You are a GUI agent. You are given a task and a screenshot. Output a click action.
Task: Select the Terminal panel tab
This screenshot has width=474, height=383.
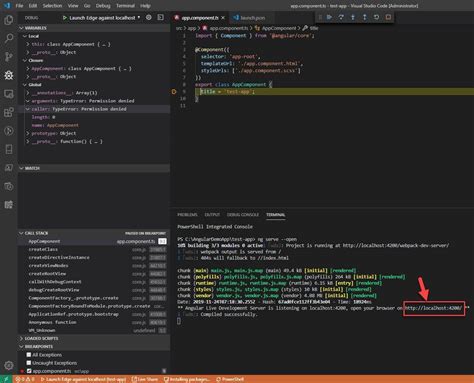[275, 215]
